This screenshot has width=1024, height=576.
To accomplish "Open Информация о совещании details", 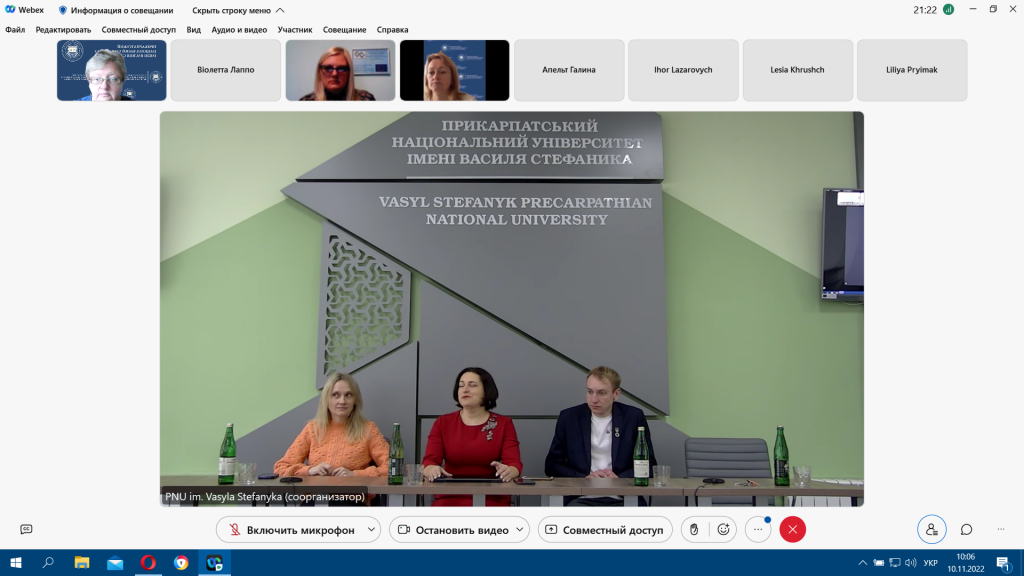I will pyautogui.click(x=115, y=10).
